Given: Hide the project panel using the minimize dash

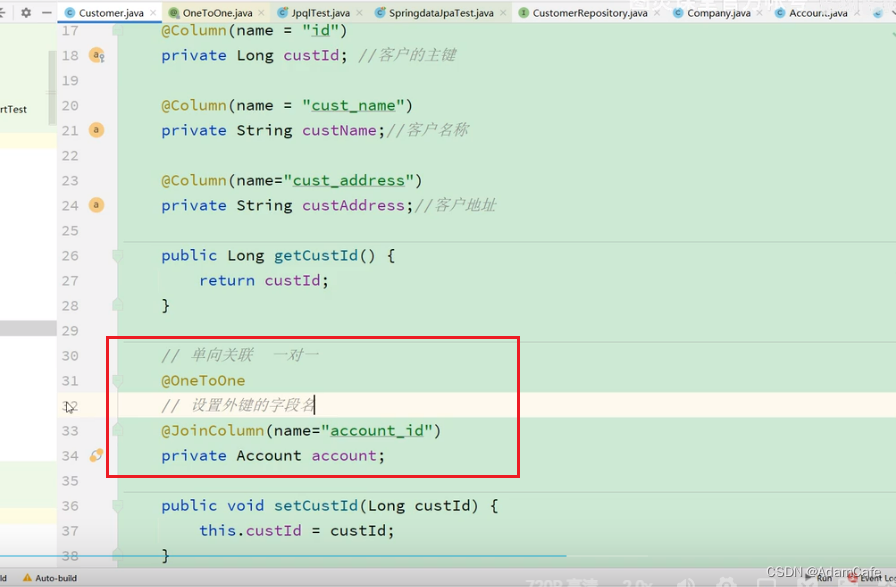Looking at the screenshot, I should point(47,12).
